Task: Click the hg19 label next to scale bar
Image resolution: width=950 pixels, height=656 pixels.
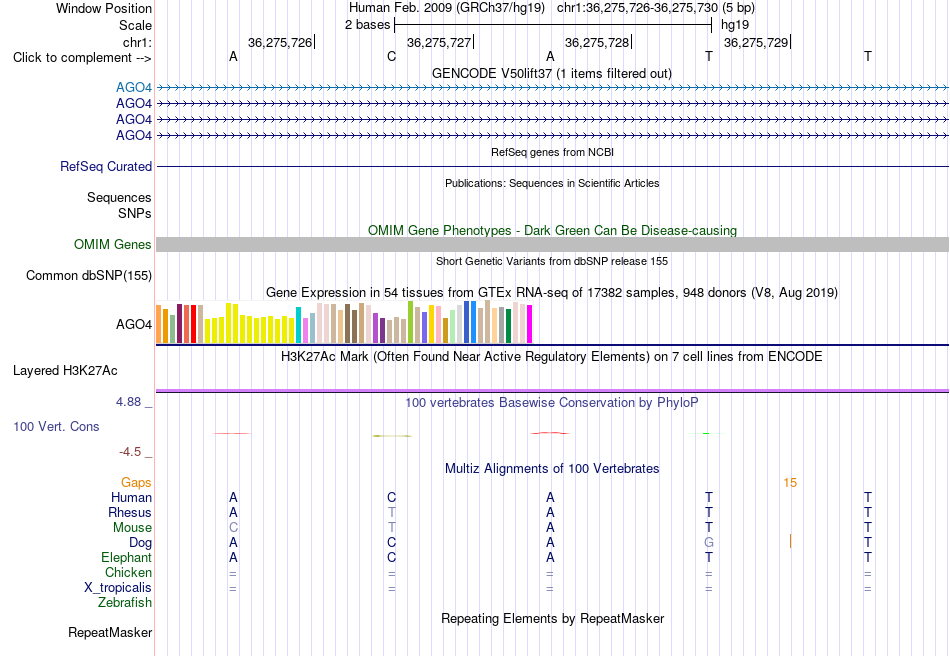Action: point(735,25)
